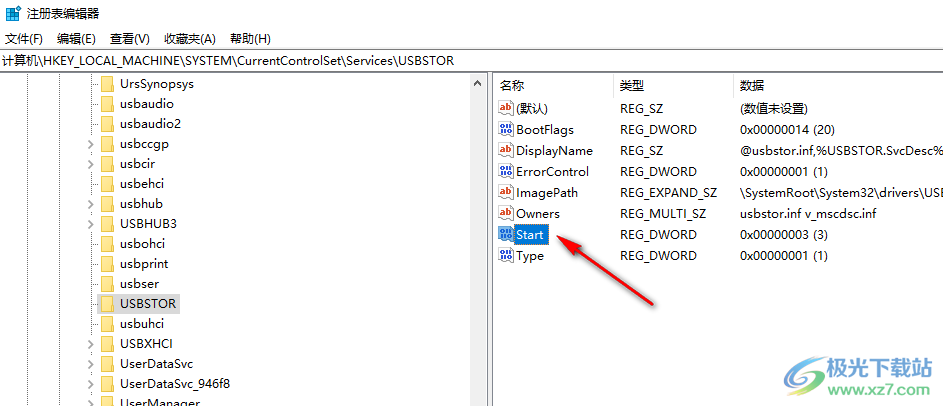Select the usbser folder icon
Image resolution: width=943 pixels, height=406 pixels.
pos(107,284)
